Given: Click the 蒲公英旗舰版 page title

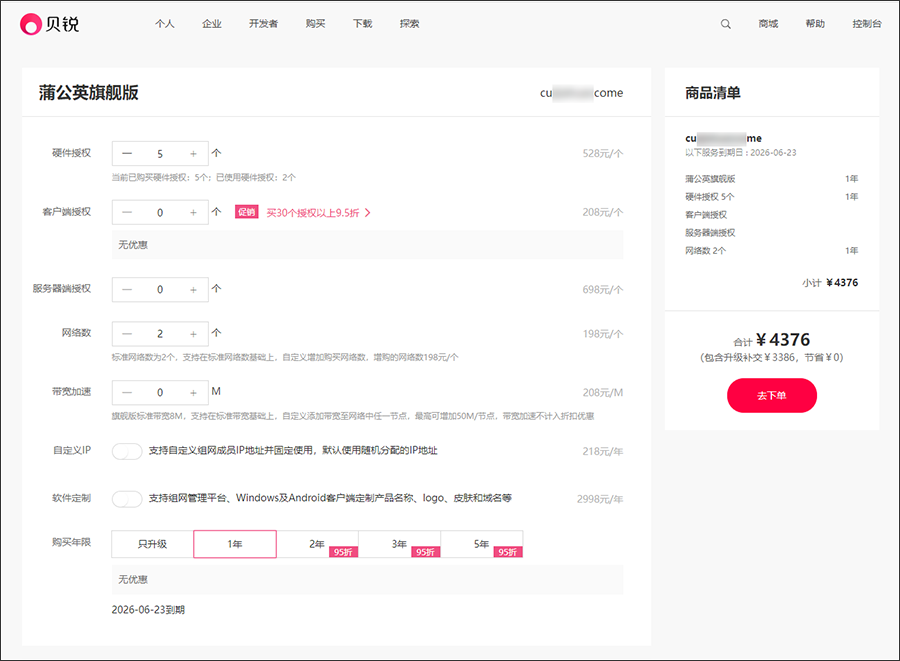Looking at the screenshot, I should pos(88,92).
